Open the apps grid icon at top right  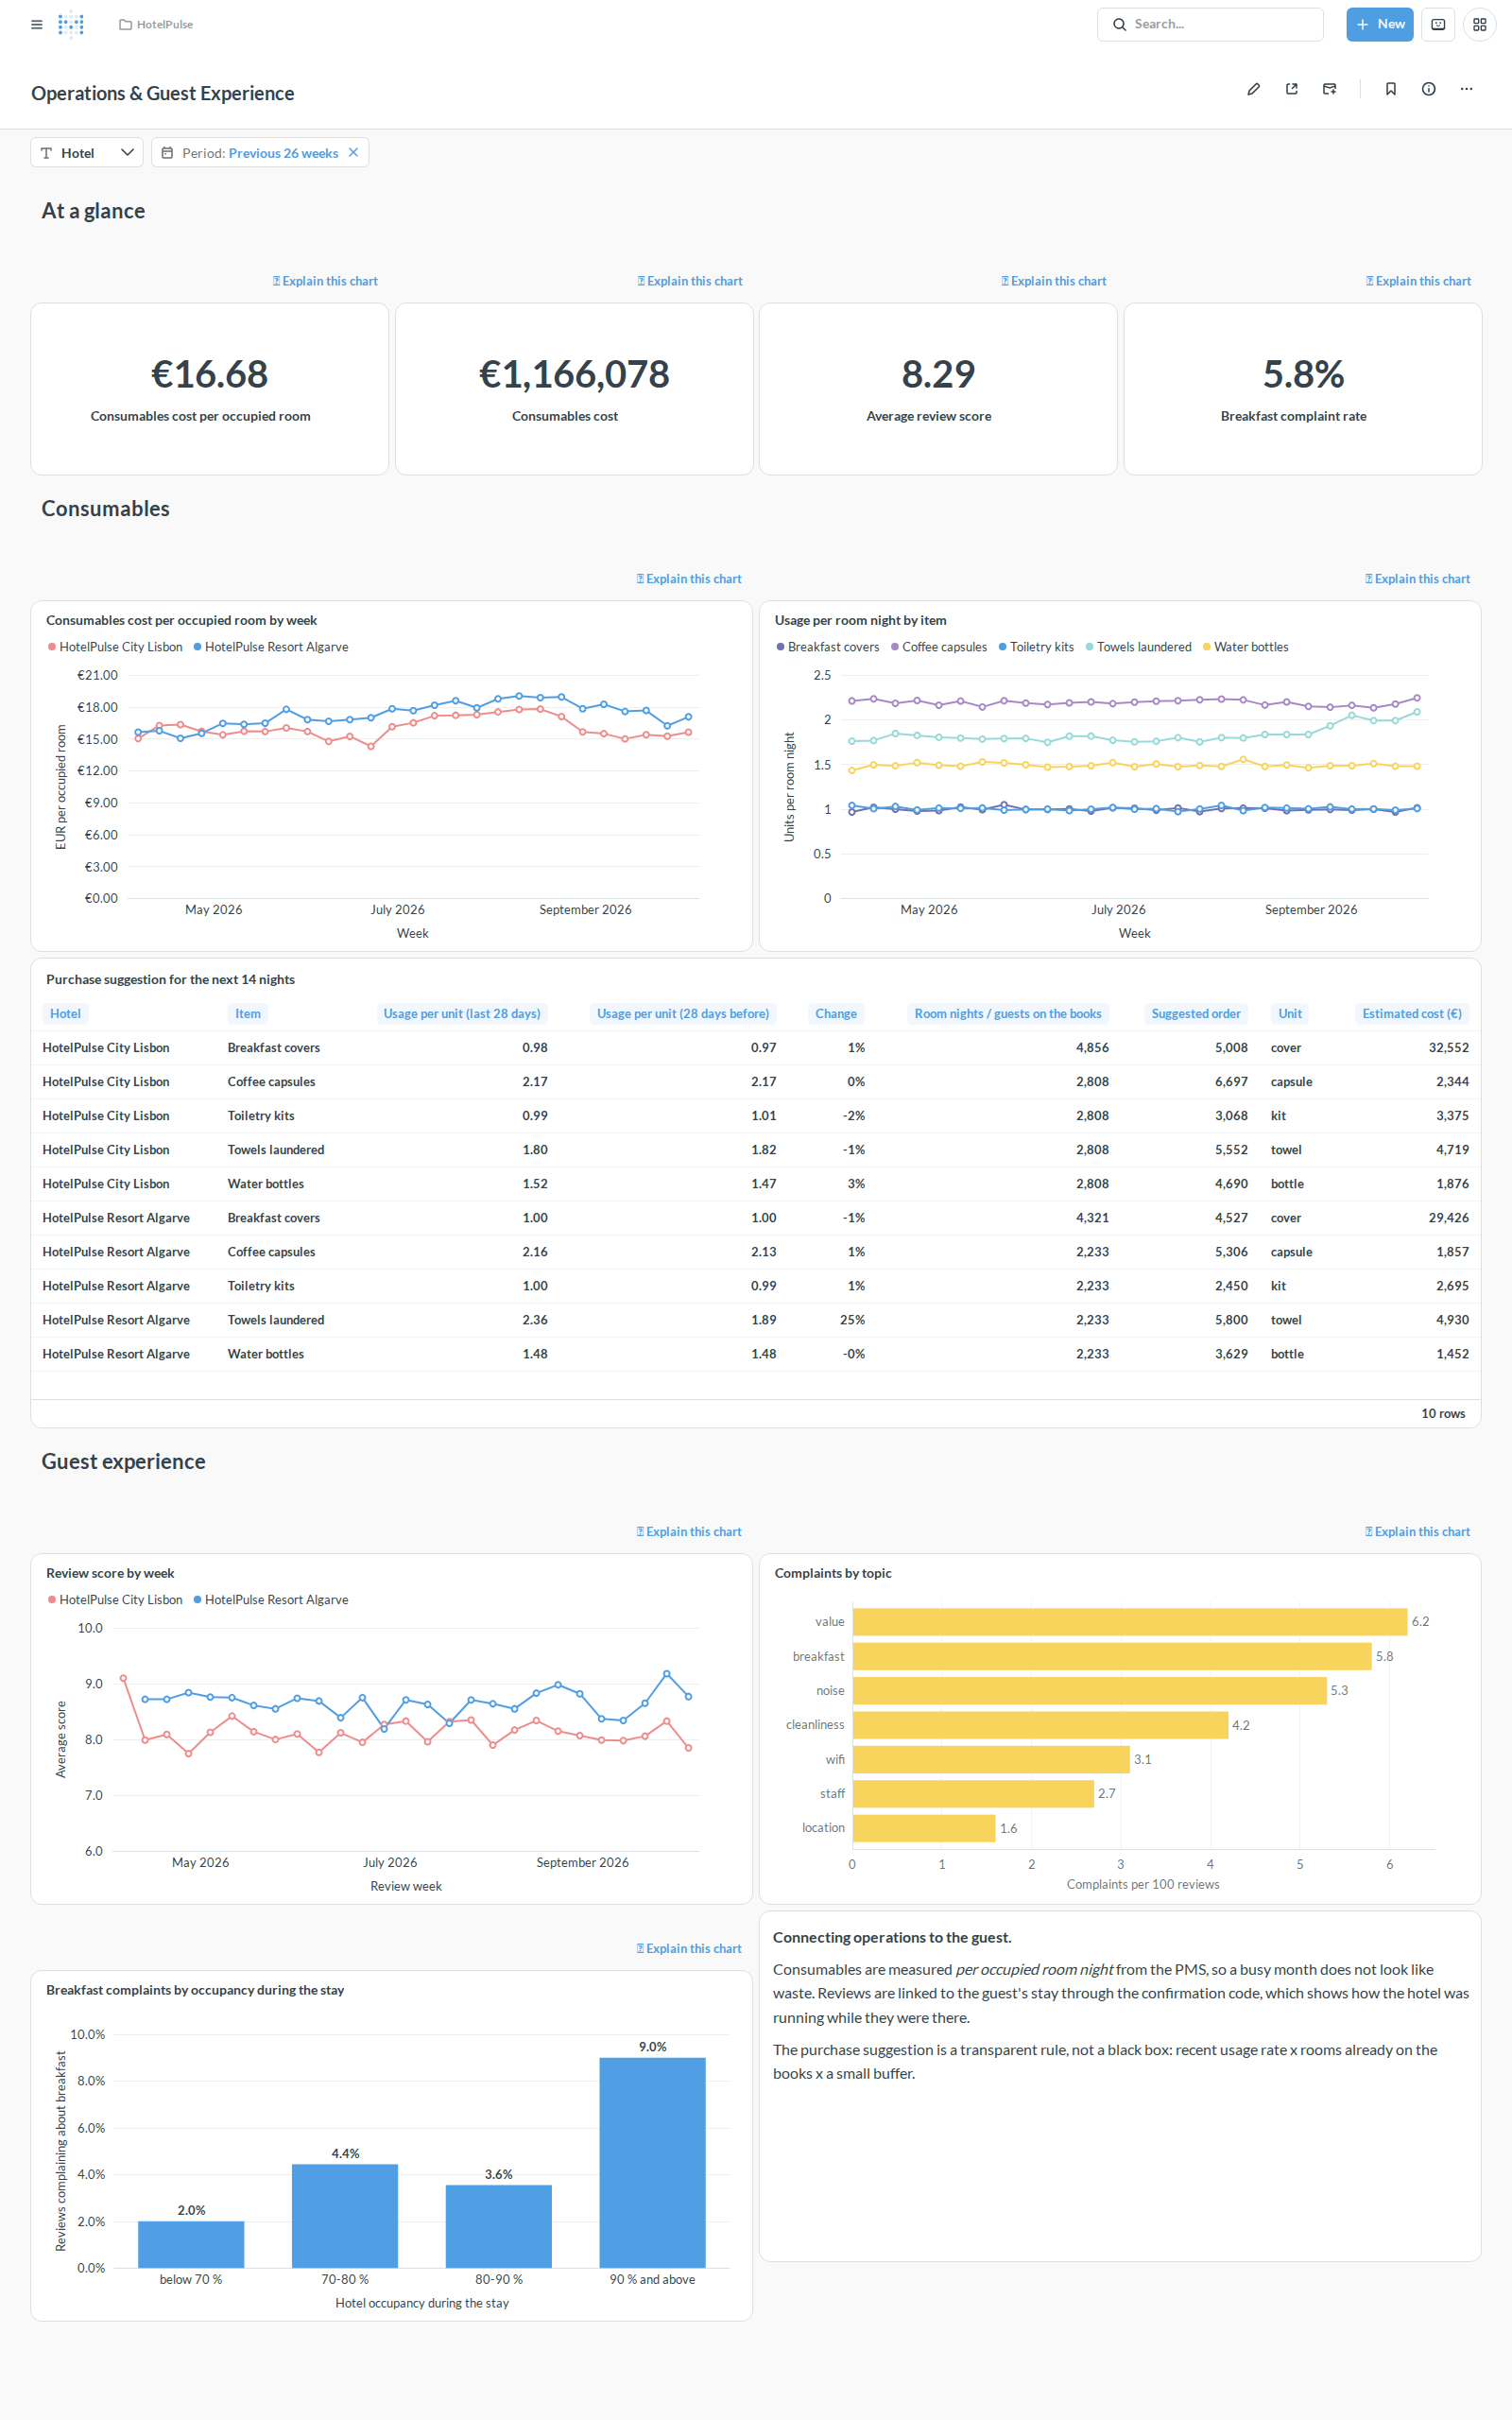pos(1479,24)
